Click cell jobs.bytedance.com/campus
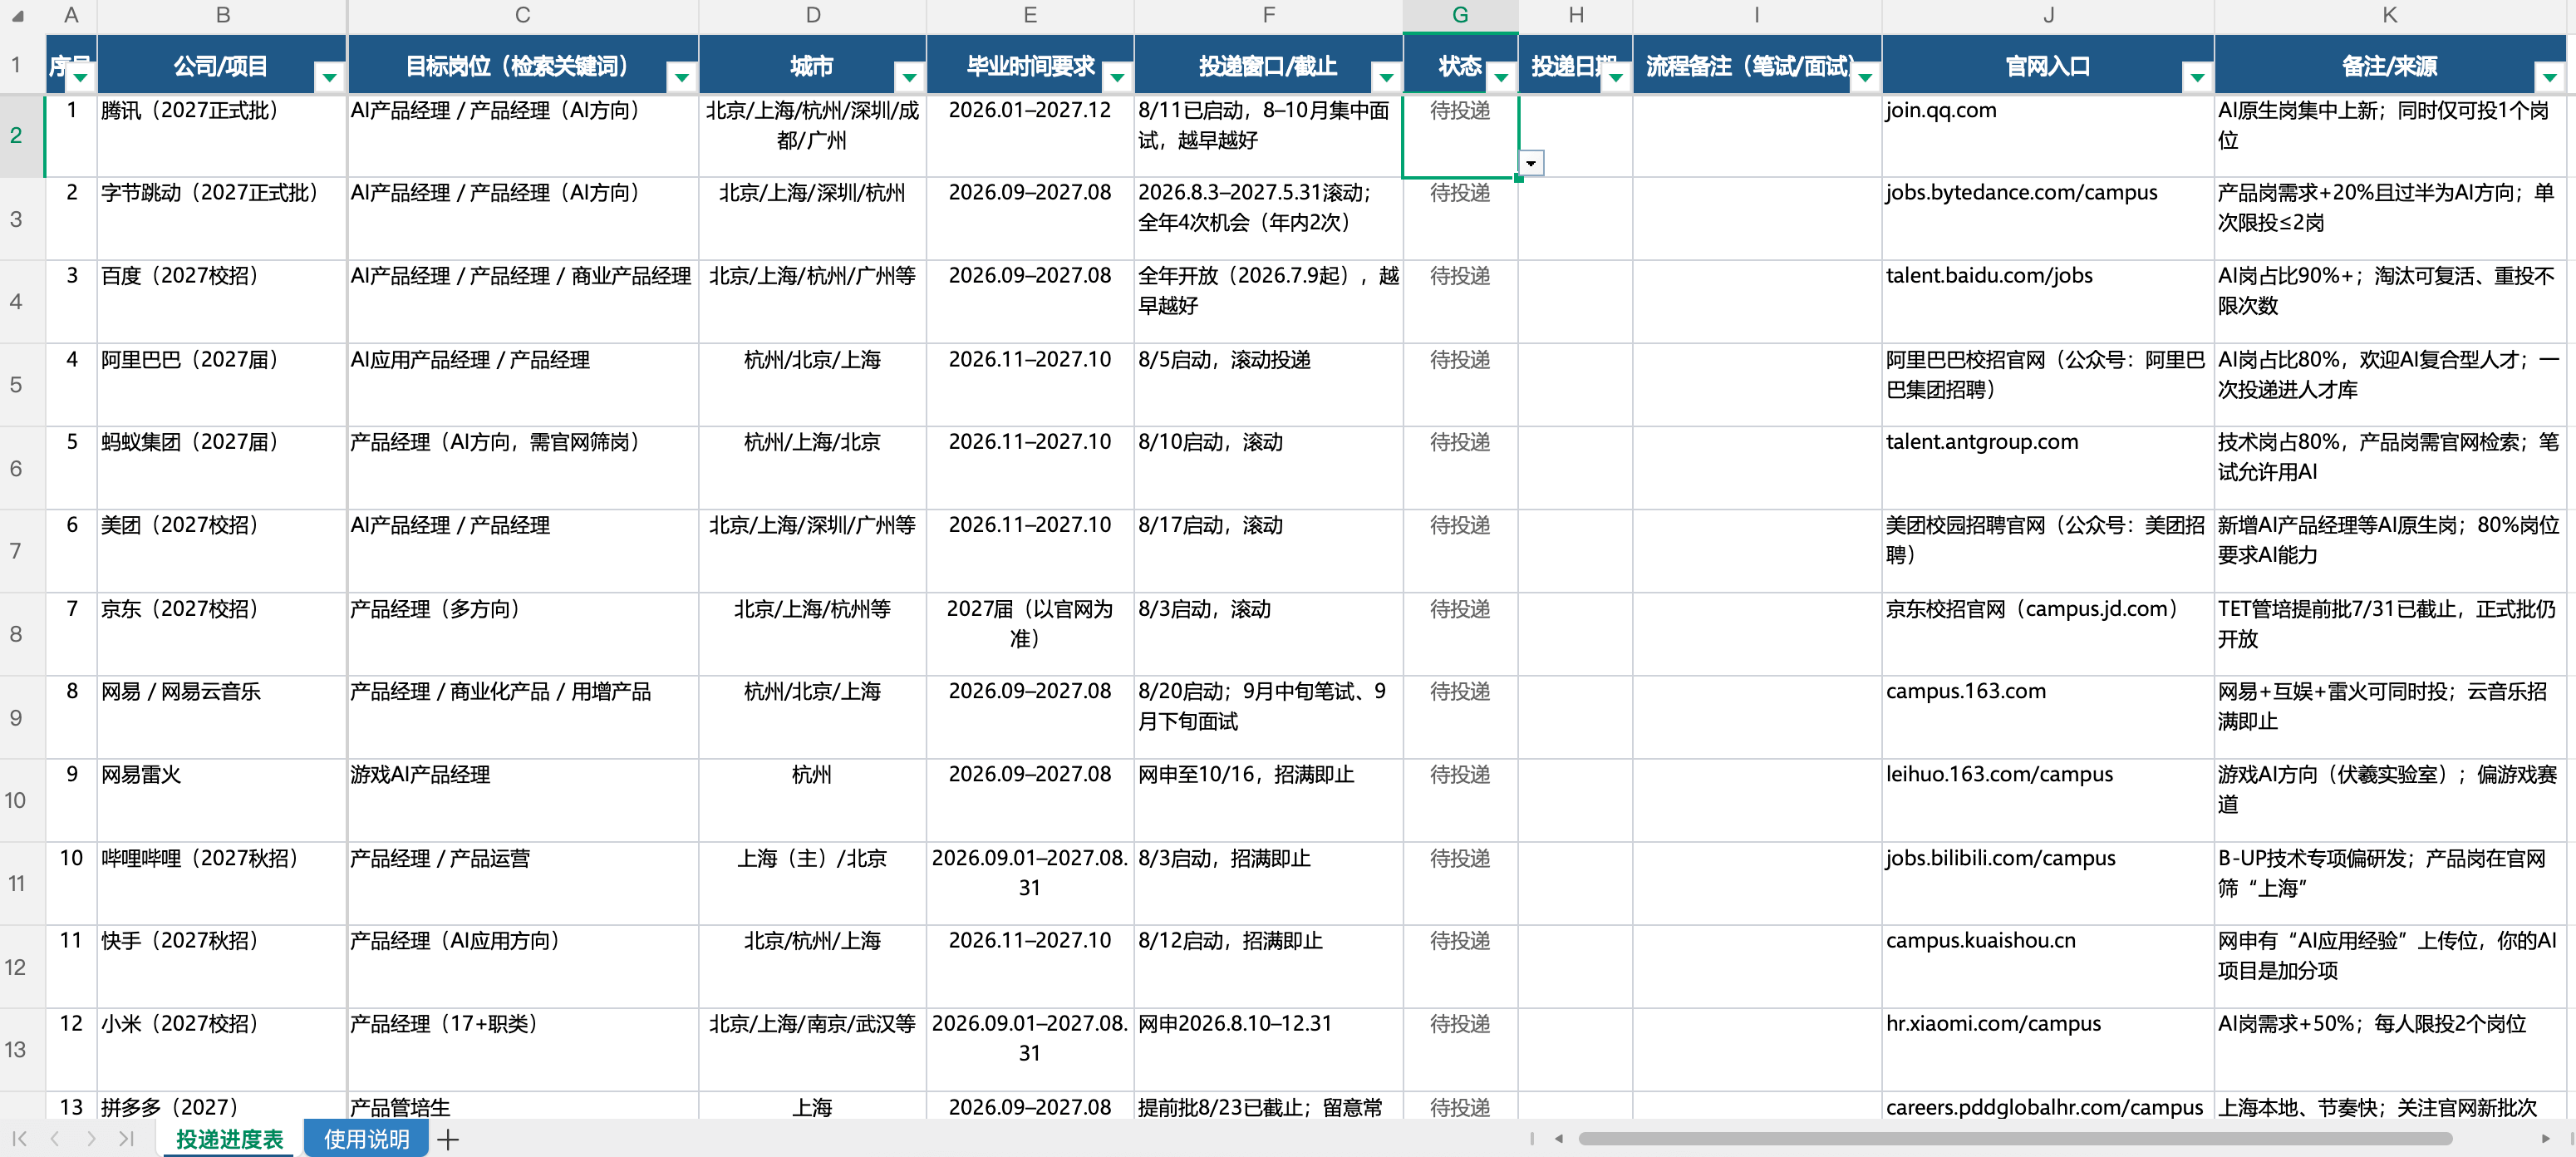 click(2048, 219)
